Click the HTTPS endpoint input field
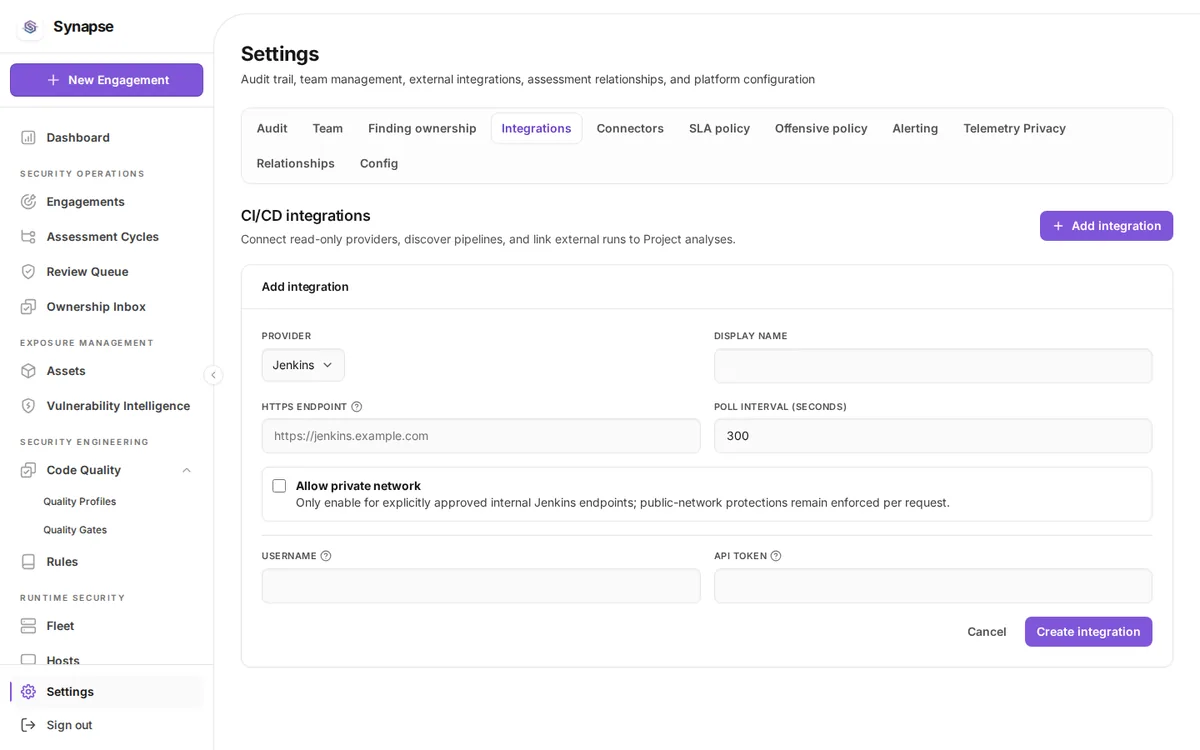 [x=481, y=436]
